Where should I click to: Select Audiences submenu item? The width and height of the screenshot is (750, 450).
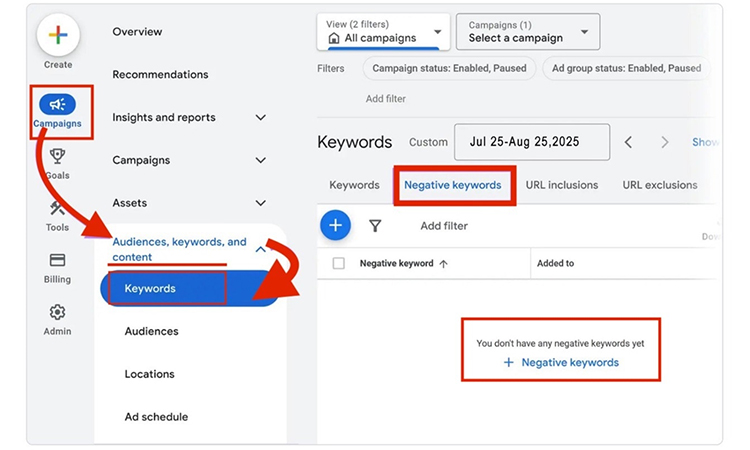click(x=152, y=331)
